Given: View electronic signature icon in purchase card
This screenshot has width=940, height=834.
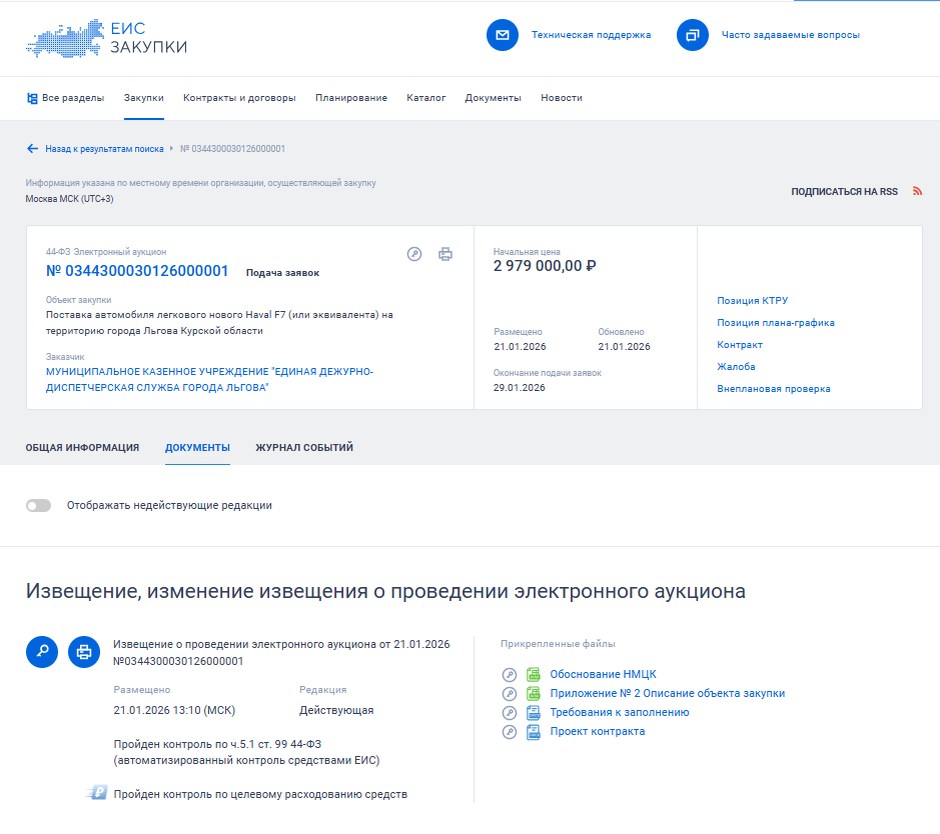Looking at the screenshot, I should point(414,254).
